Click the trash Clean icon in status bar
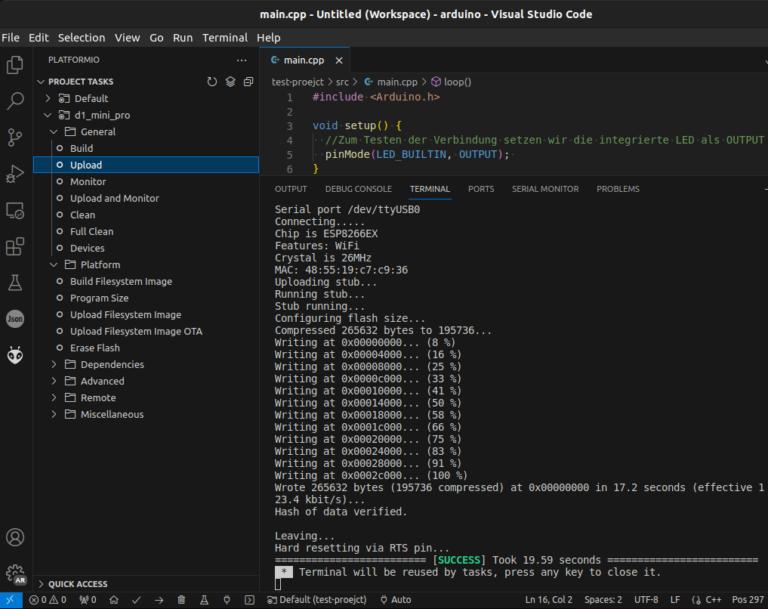This screenshot has height=609, width=768. click(x=181, y=600)
